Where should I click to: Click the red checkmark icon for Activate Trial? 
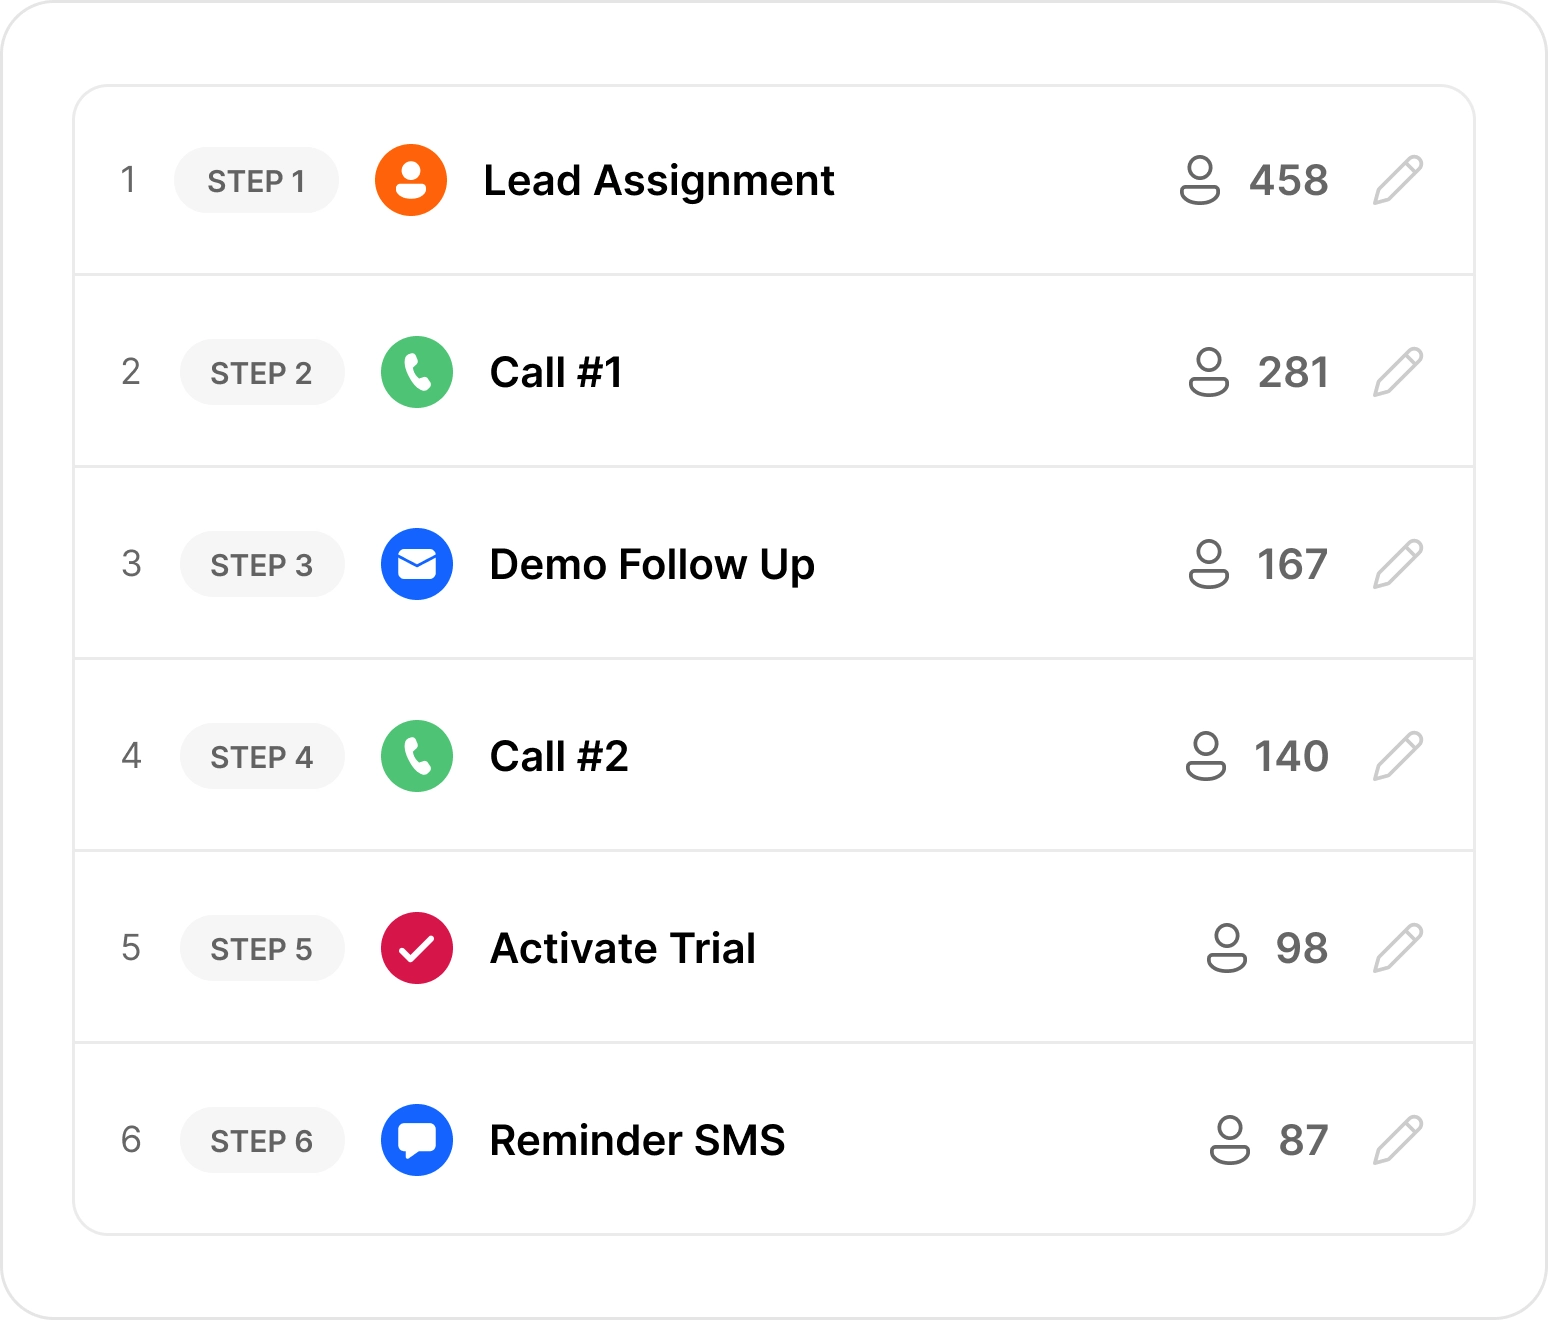click(416, 948)
